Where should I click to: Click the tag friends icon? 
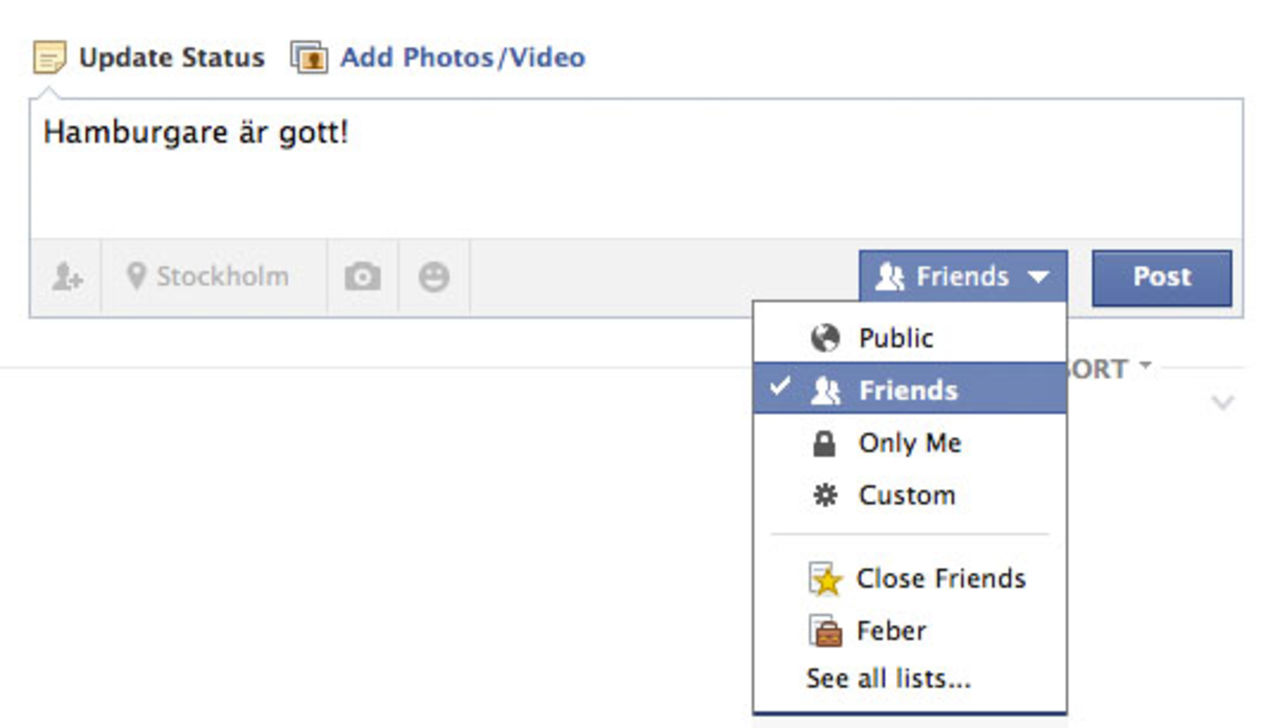(x=66, y=277)
